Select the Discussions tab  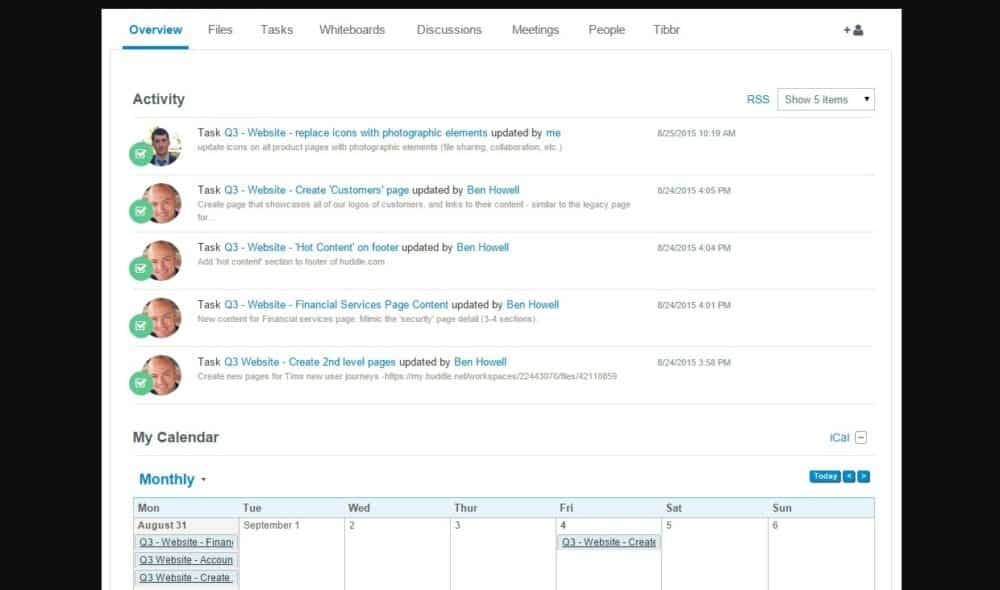tap(449, 30)
